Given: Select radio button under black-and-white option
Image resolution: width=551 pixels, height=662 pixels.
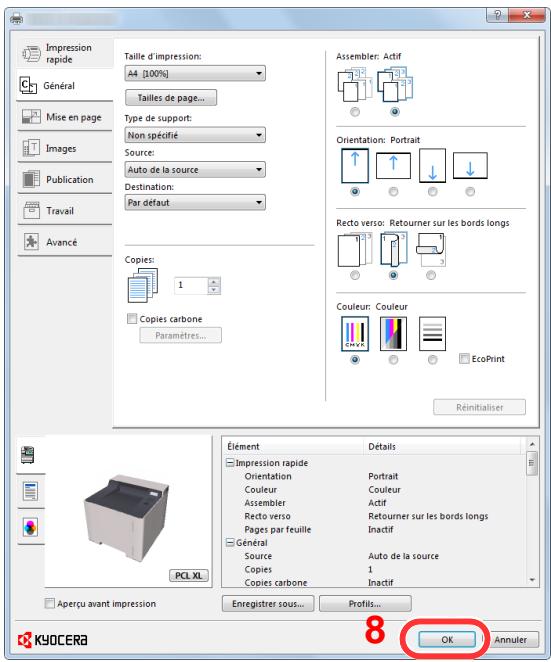Looking at the screenshot, I should click(x=432, y=360).
